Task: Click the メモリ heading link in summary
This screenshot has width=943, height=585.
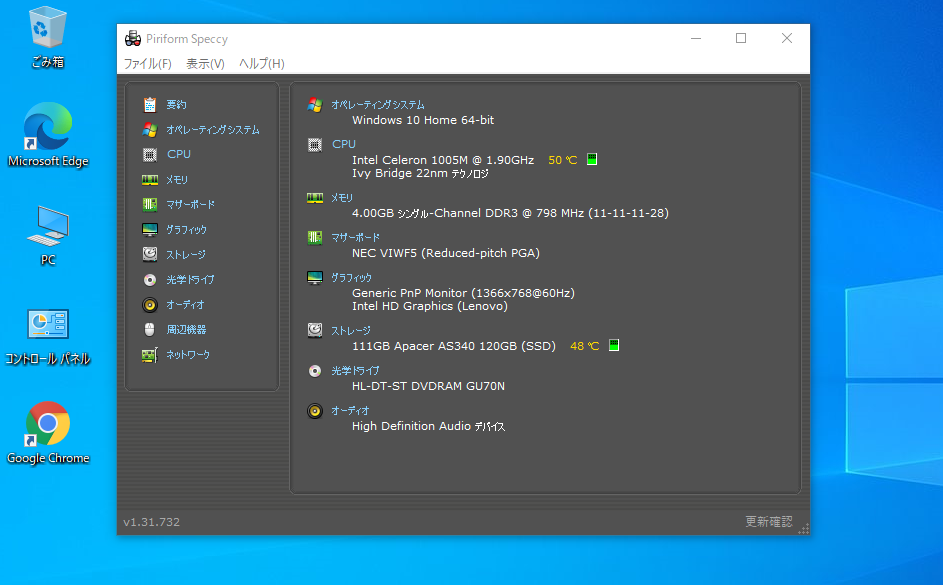Action: (x=342, y=198)
